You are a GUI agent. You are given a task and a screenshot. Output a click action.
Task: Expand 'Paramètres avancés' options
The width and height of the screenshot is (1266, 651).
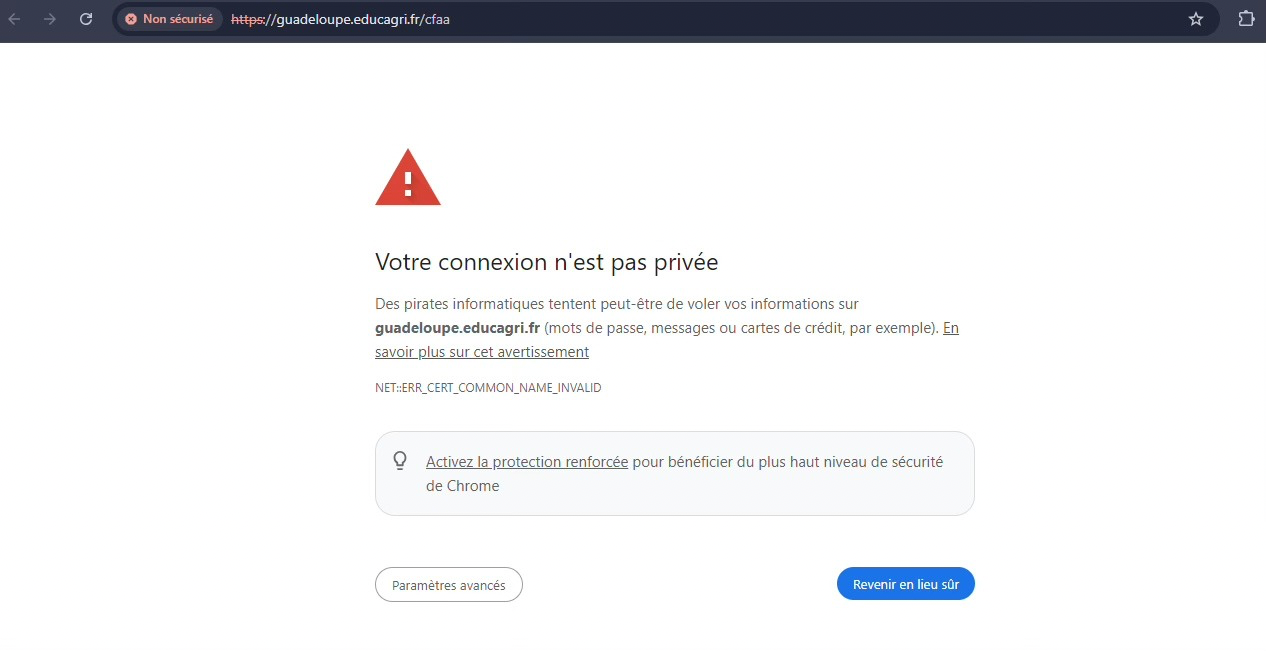(449, 585)
